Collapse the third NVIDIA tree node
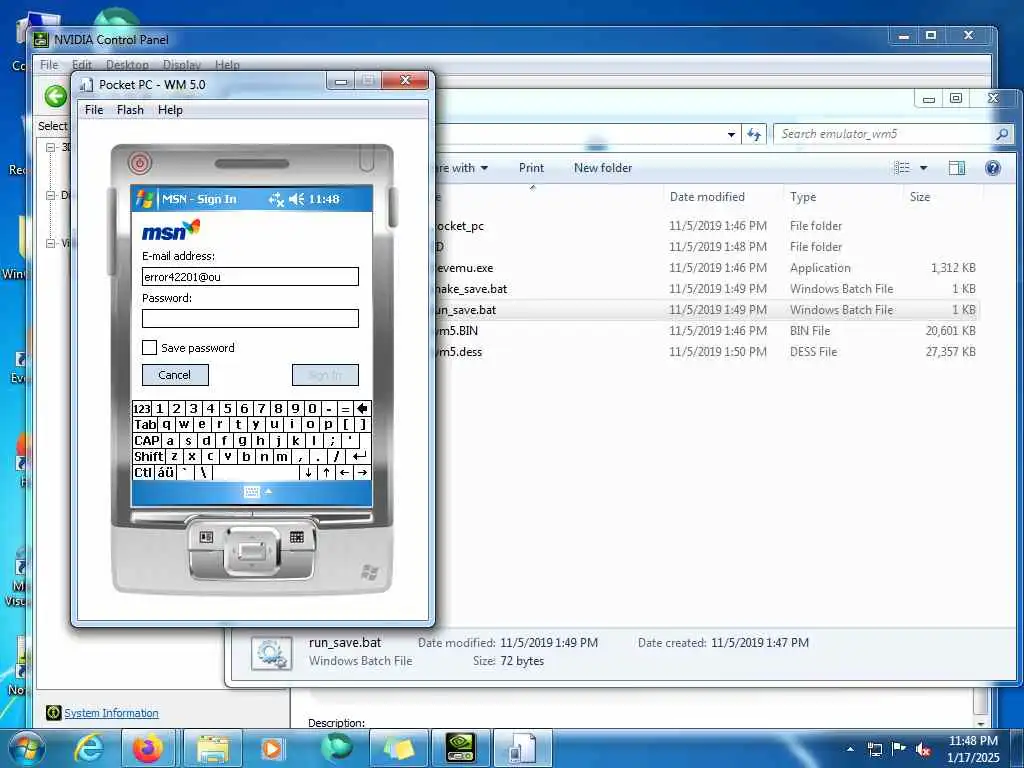The height and width of the screenshot is (768, 1024). click(x=50, y=243)
